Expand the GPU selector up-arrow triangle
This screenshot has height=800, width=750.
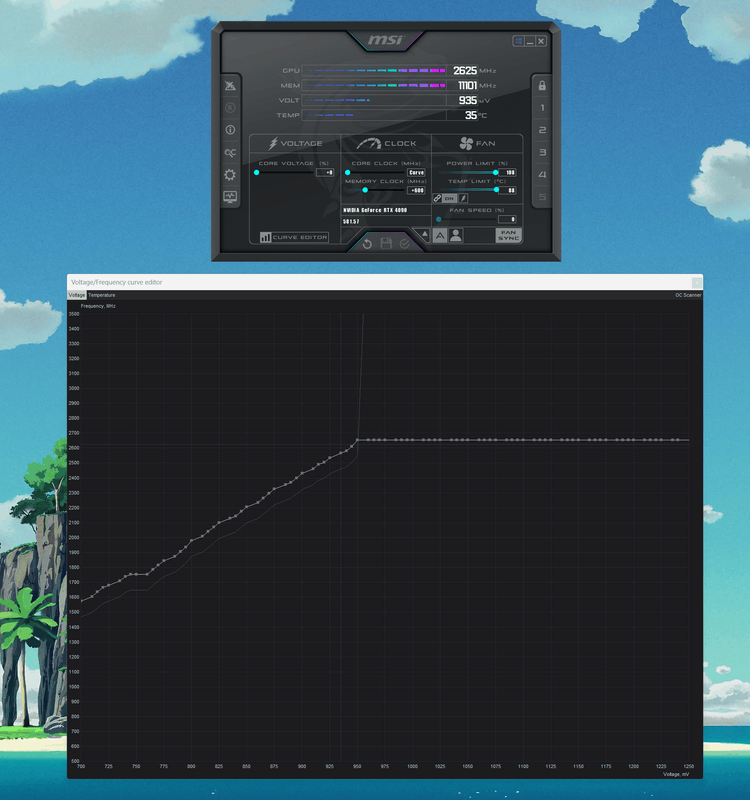point(424,234)
